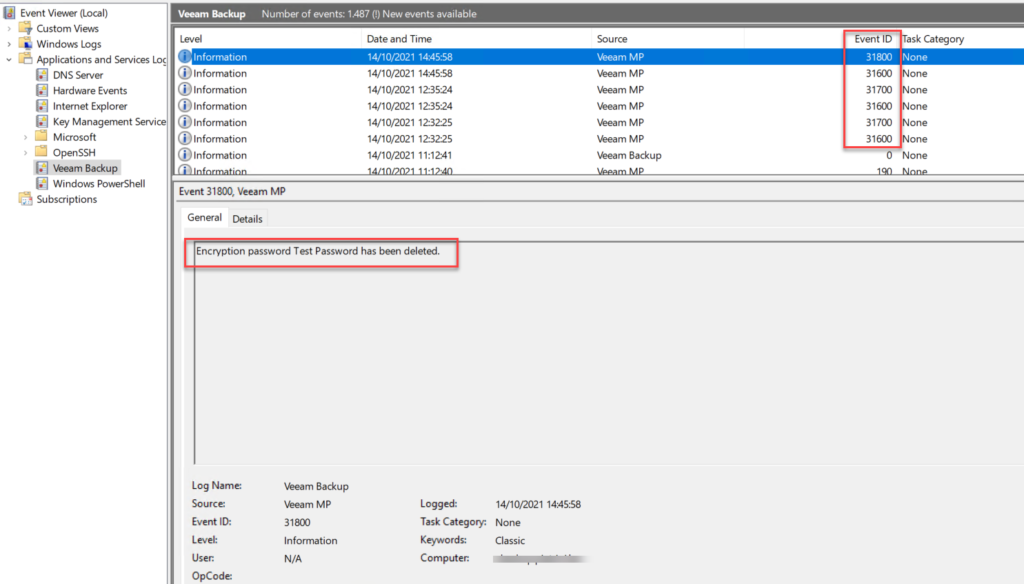
Task: Click the Logged value "14/10/2021 14:45:58"
Action: (538, 504)
